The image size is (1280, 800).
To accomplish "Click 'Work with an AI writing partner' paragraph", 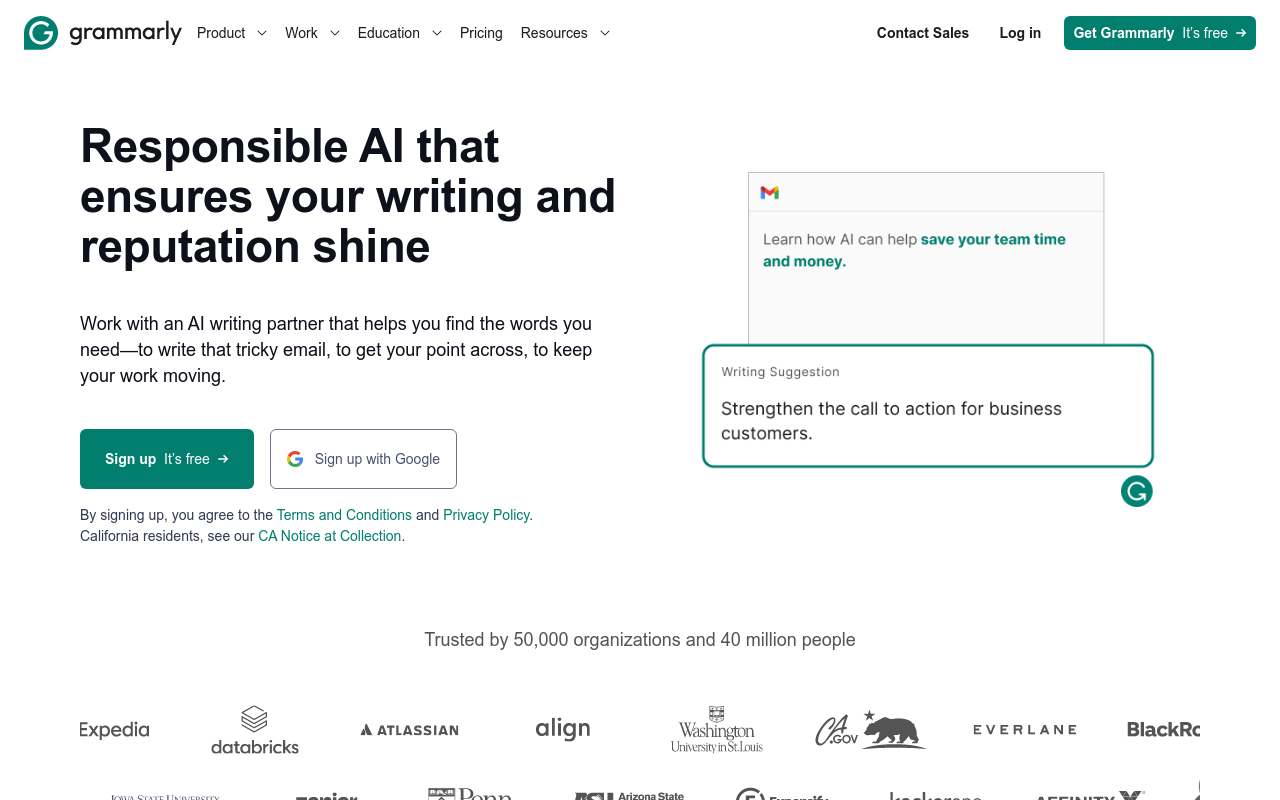I will pos(336,350).
